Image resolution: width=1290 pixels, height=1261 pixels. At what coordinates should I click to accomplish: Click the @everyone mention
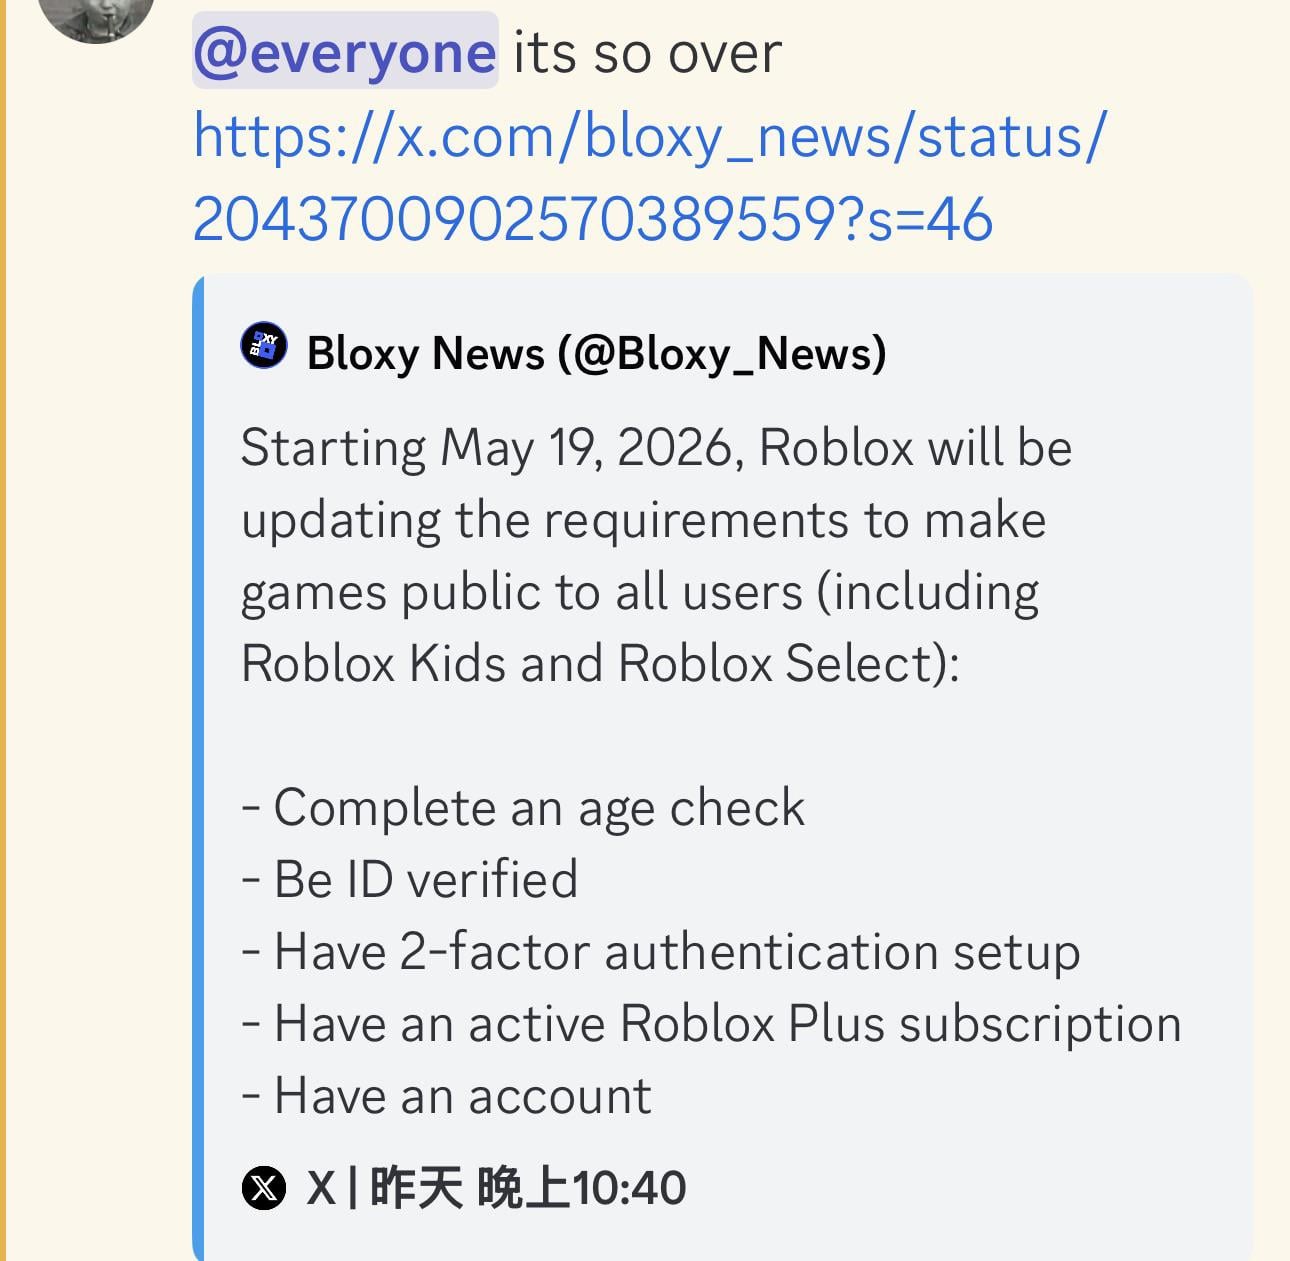(345, 52)
